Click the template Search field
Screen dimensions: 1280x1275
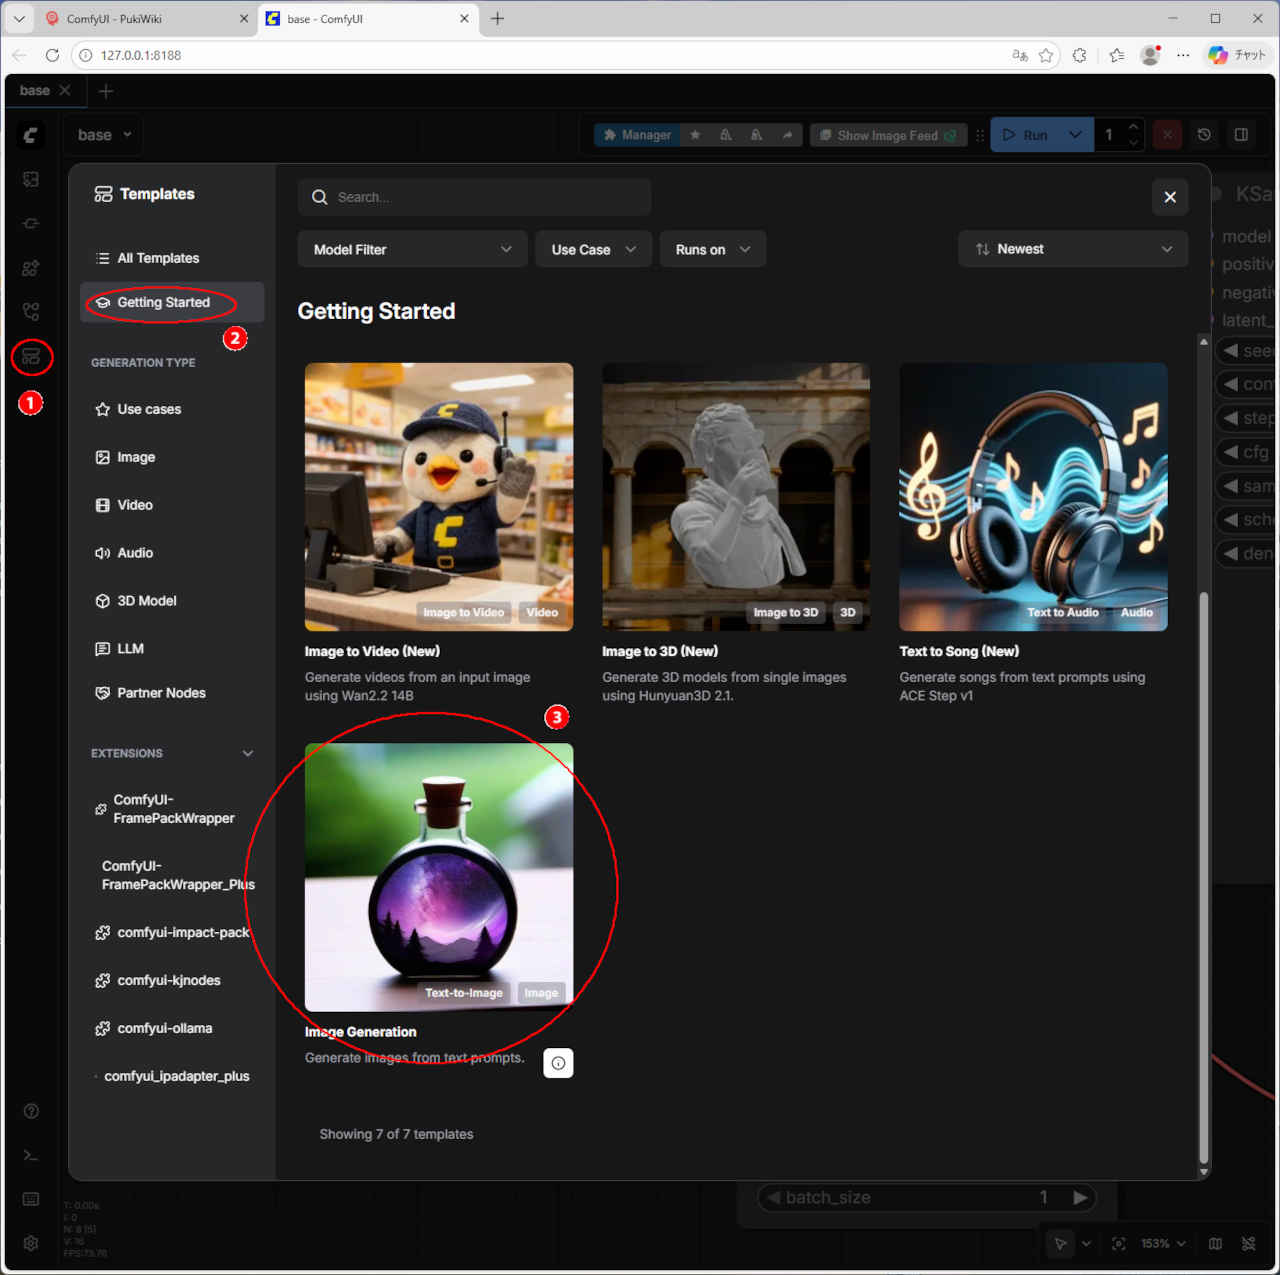475,197
